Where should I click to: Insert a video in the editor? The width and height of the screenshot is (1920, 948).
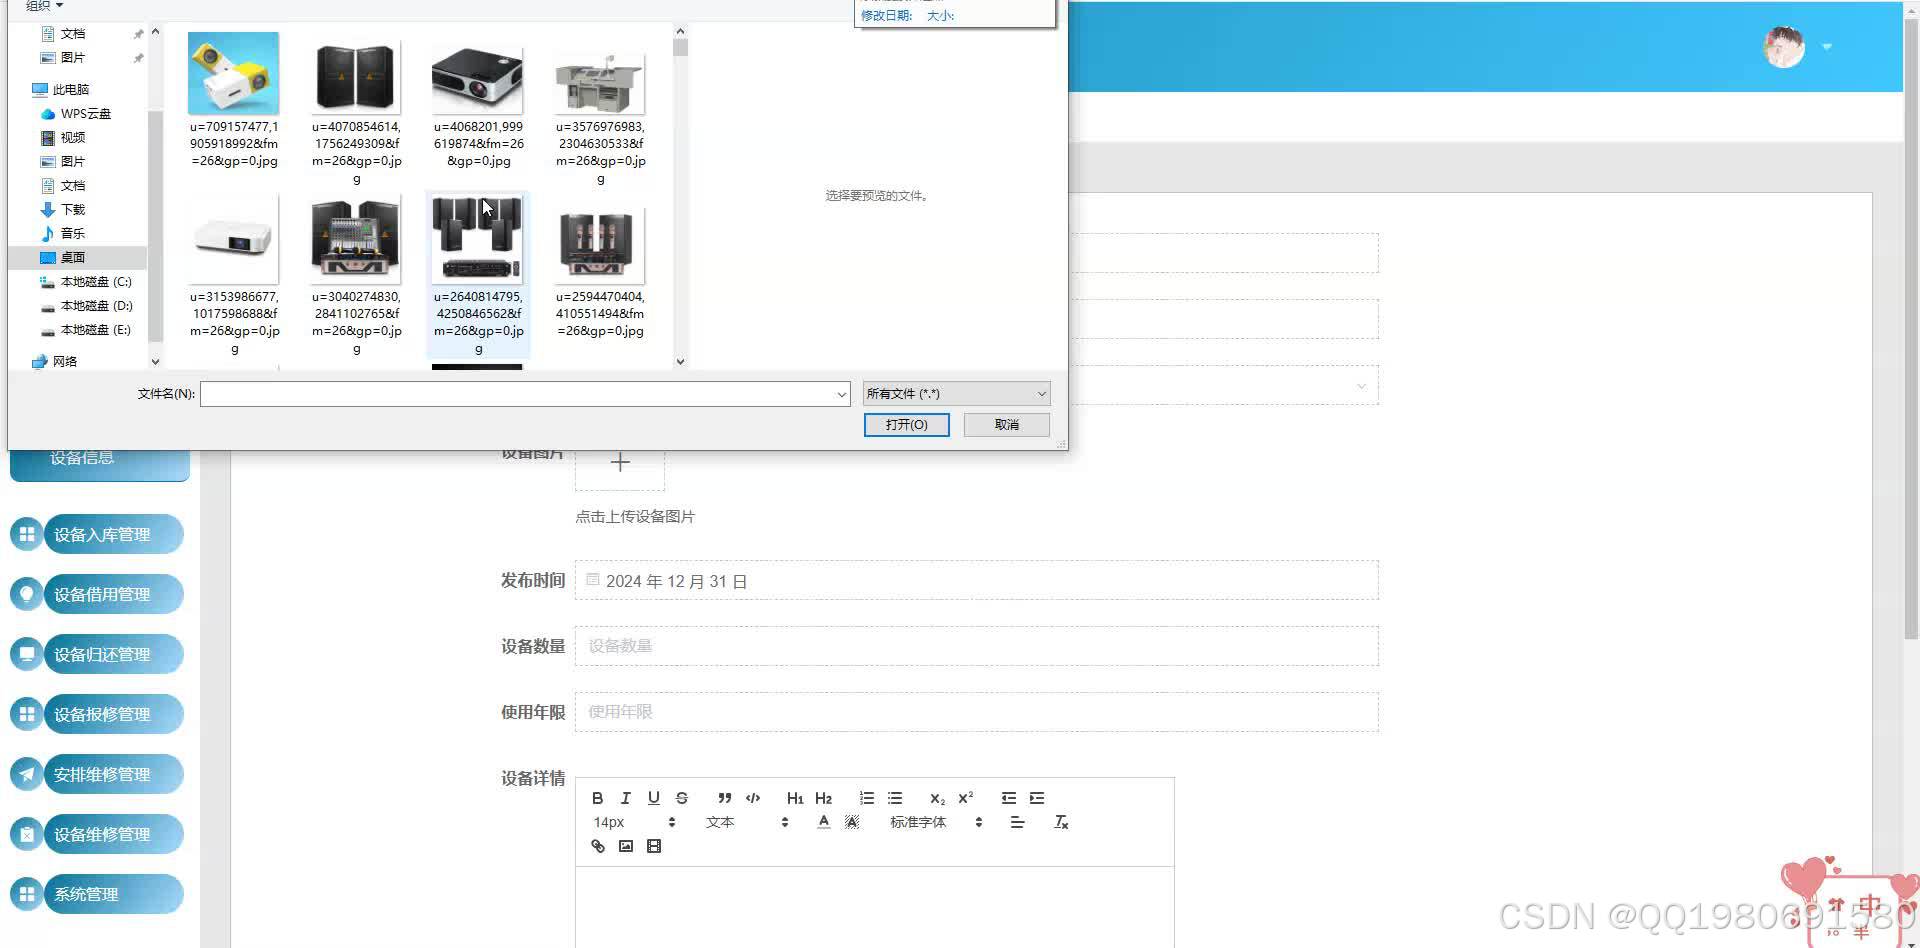pyautogui.click(x=653, y=846)
